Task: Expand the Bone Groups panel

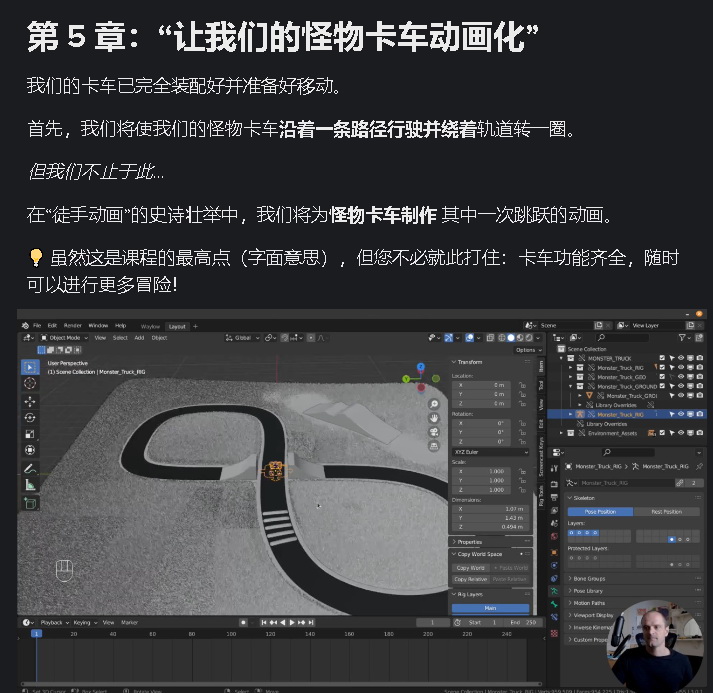Action: click(589, 579)
